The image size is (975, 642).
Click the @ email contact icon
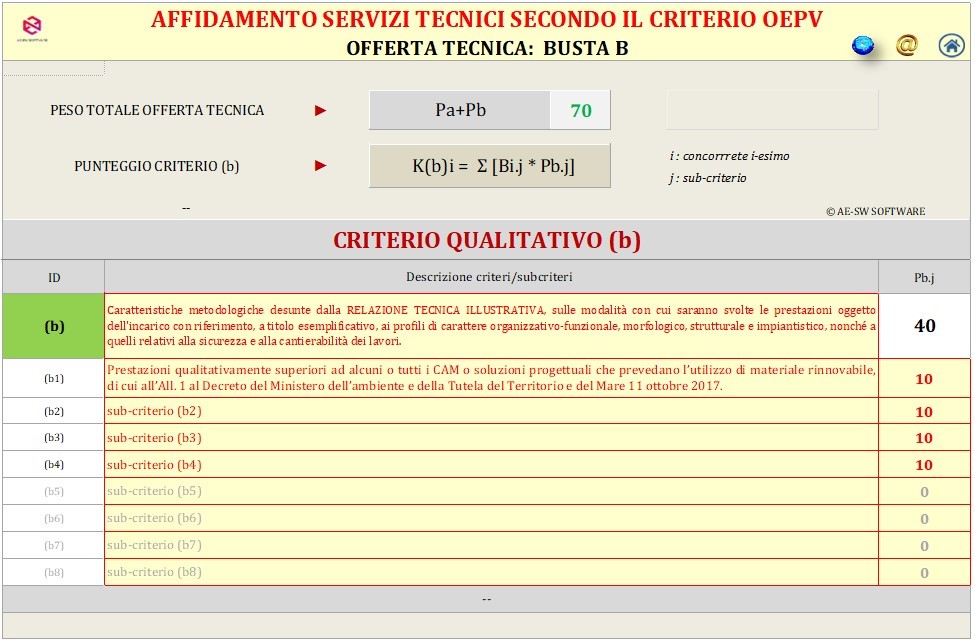tap(906, 45)
